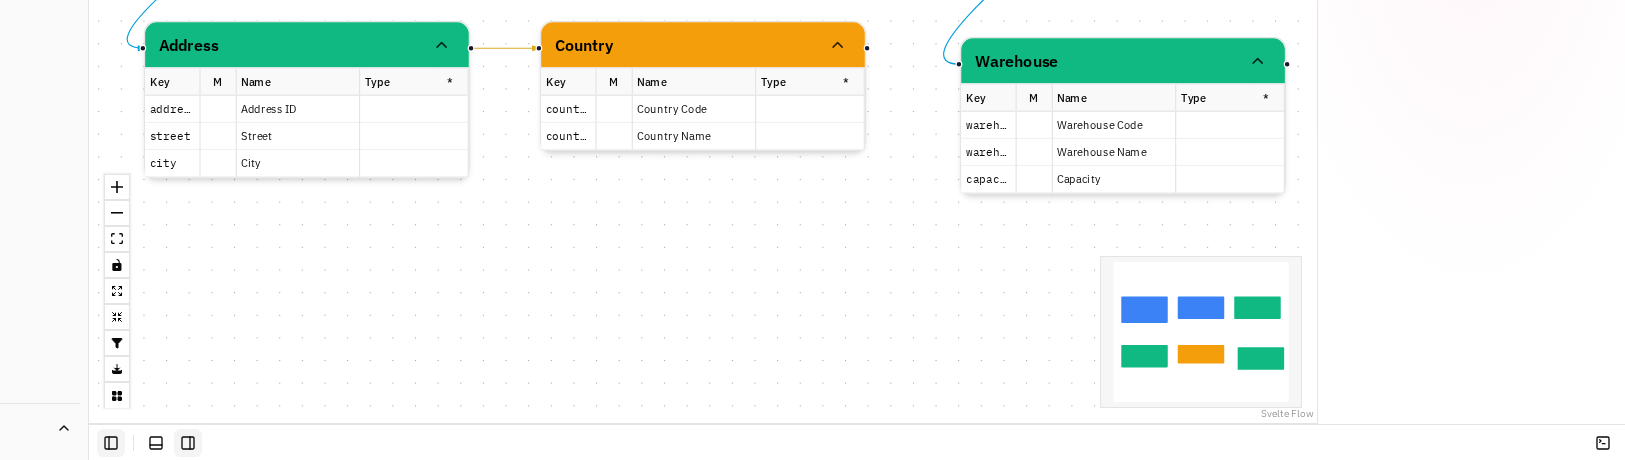Viewport: 1625px width, 460px height.
Task: Open the terminal icon at bottom right
Action: point(1603,443)
